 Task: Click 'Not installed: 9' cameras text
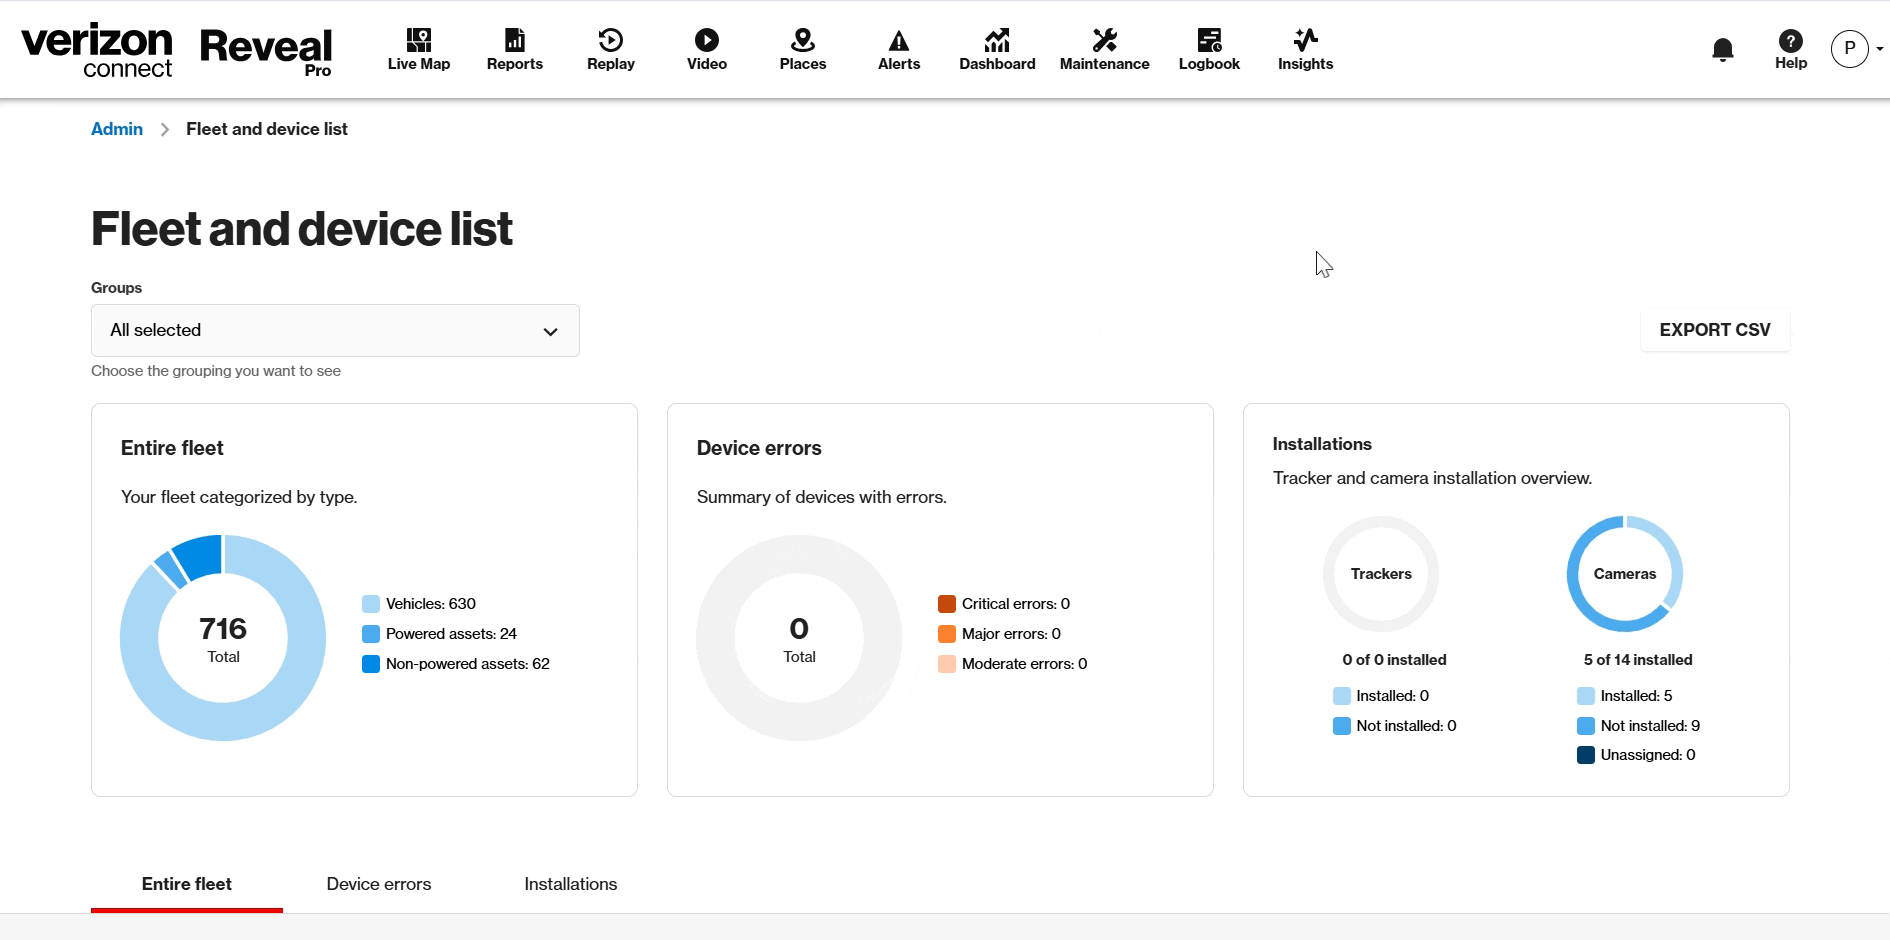coord(1650,726)
